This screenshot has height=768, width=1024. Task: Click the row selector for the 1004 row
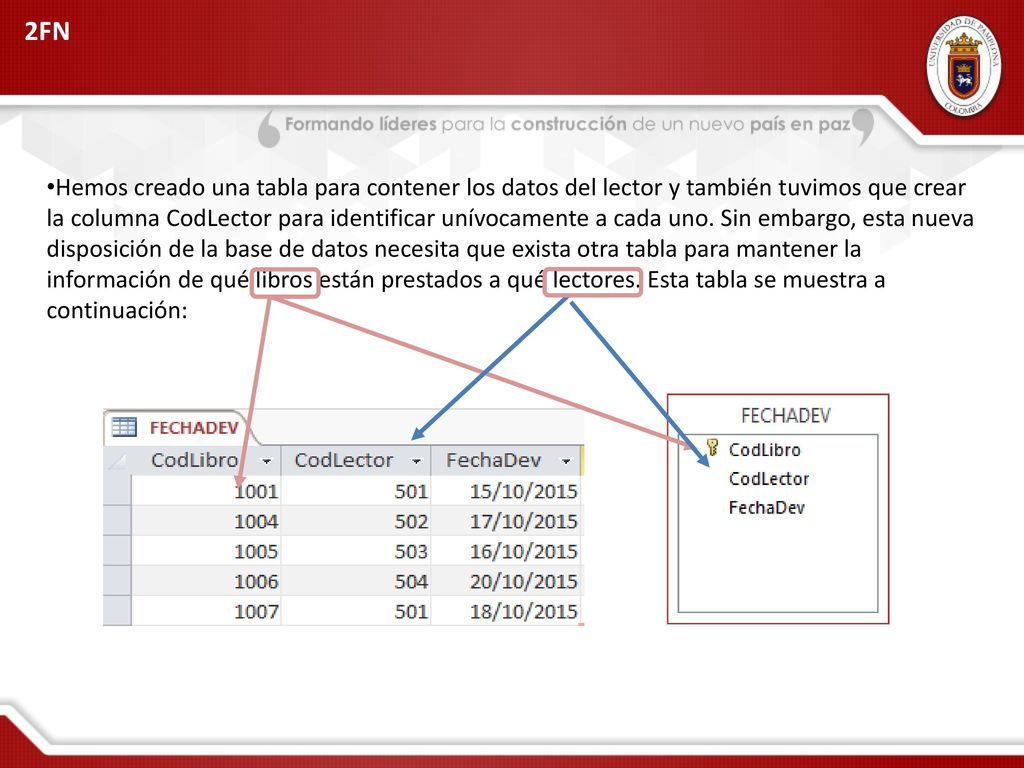click(118, 521)
